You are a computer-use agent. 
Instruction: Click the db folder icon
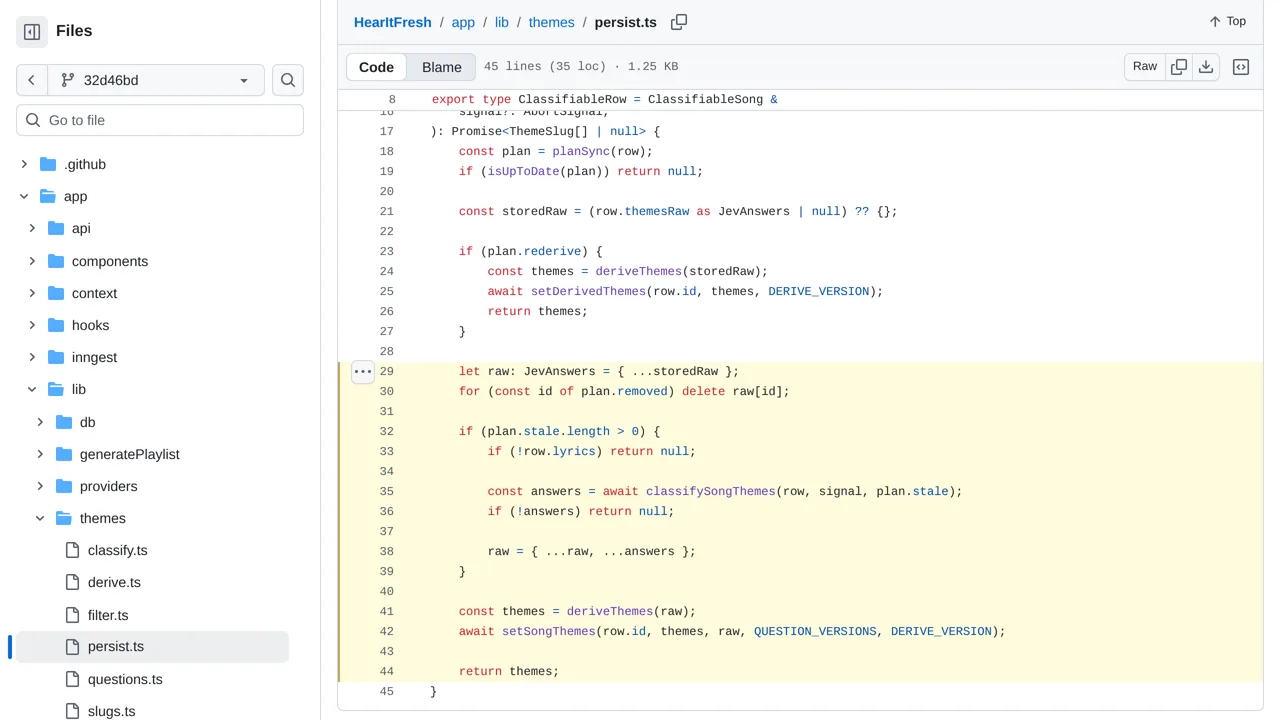64,422
